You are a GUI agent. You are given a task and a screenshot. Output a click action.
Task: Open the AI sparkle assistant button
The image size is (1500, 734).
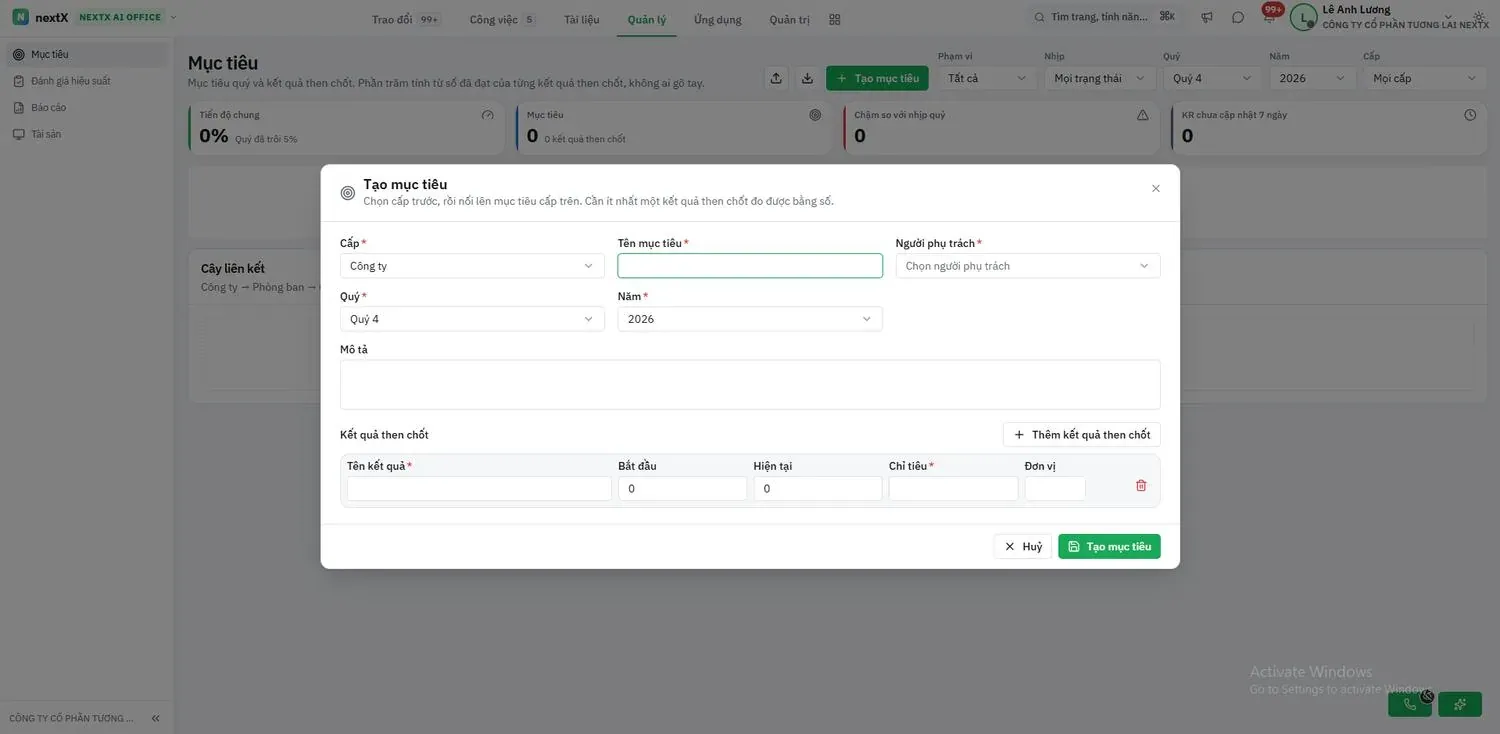(x=1460, y=704)
